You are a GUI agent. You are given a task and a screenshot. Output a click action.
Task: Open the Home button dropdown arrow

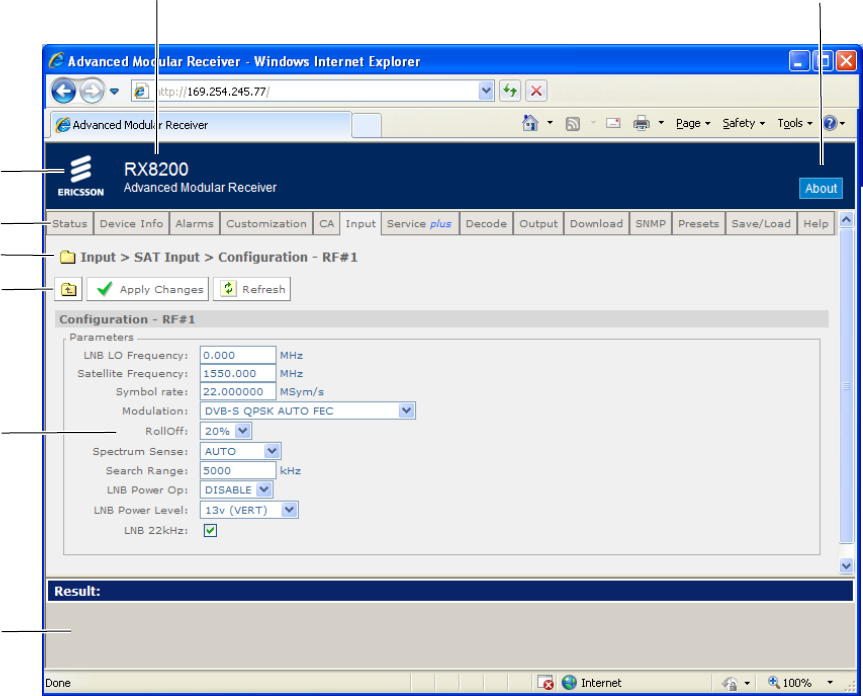click(550, 123)
